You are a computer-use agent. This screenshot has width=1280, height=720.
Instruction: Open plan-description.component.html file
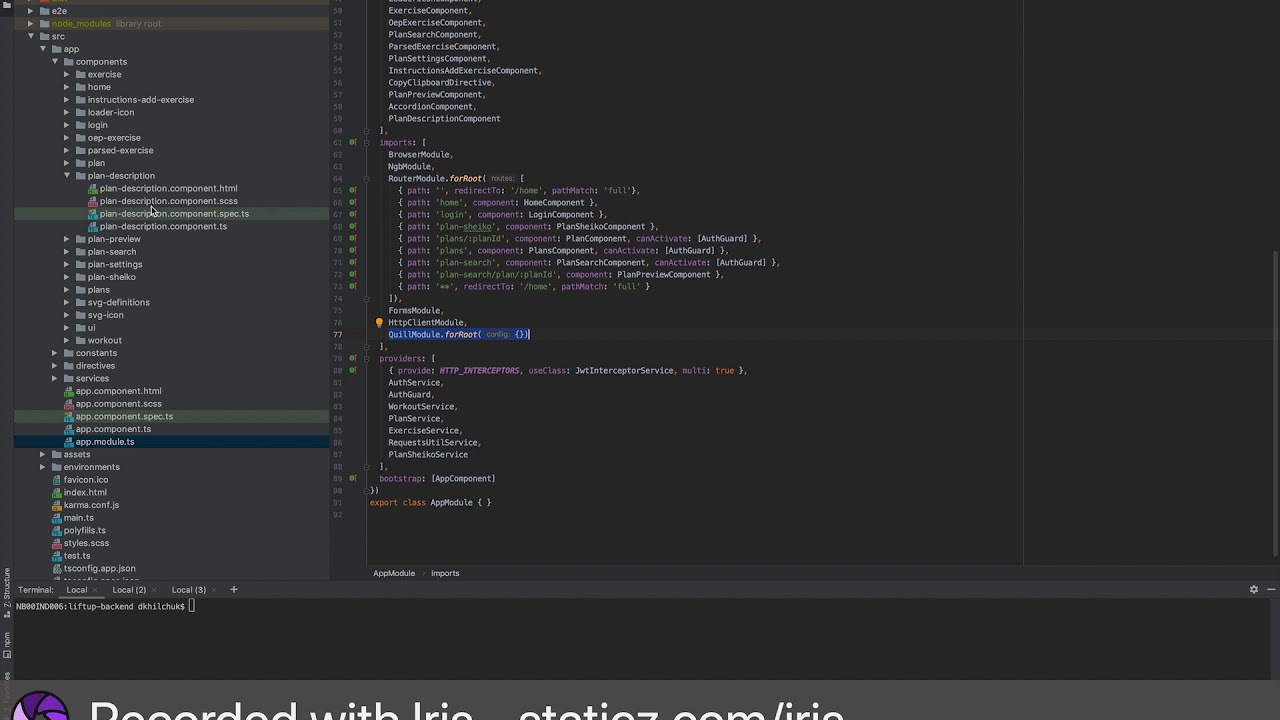coord(168,188)
